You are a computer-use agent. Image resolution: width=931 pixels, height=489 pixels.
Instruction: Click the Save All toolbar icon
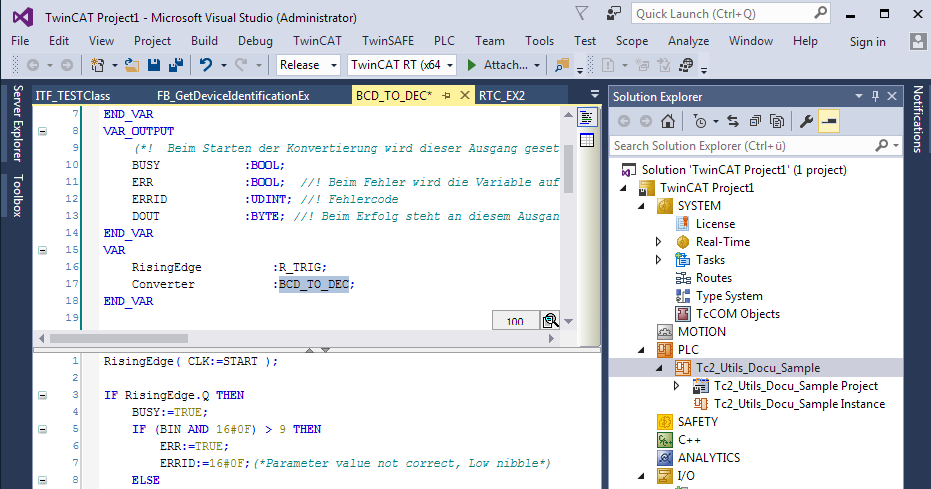pos(176,65)
